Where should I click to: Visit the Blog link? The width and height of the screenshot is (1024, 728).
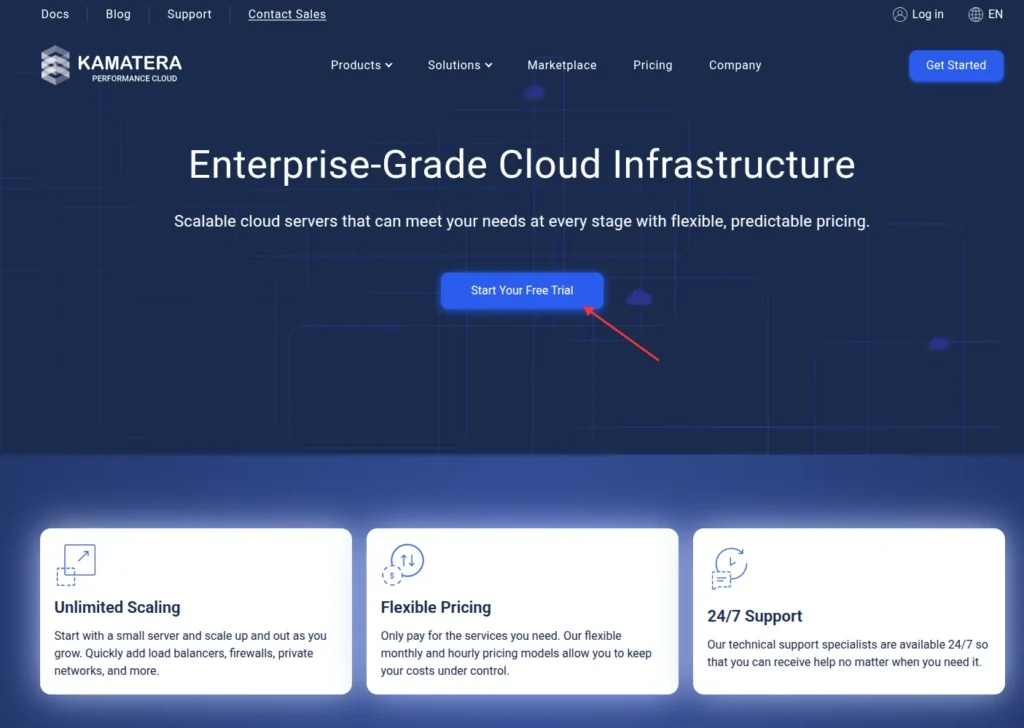[x=118, y=14]
